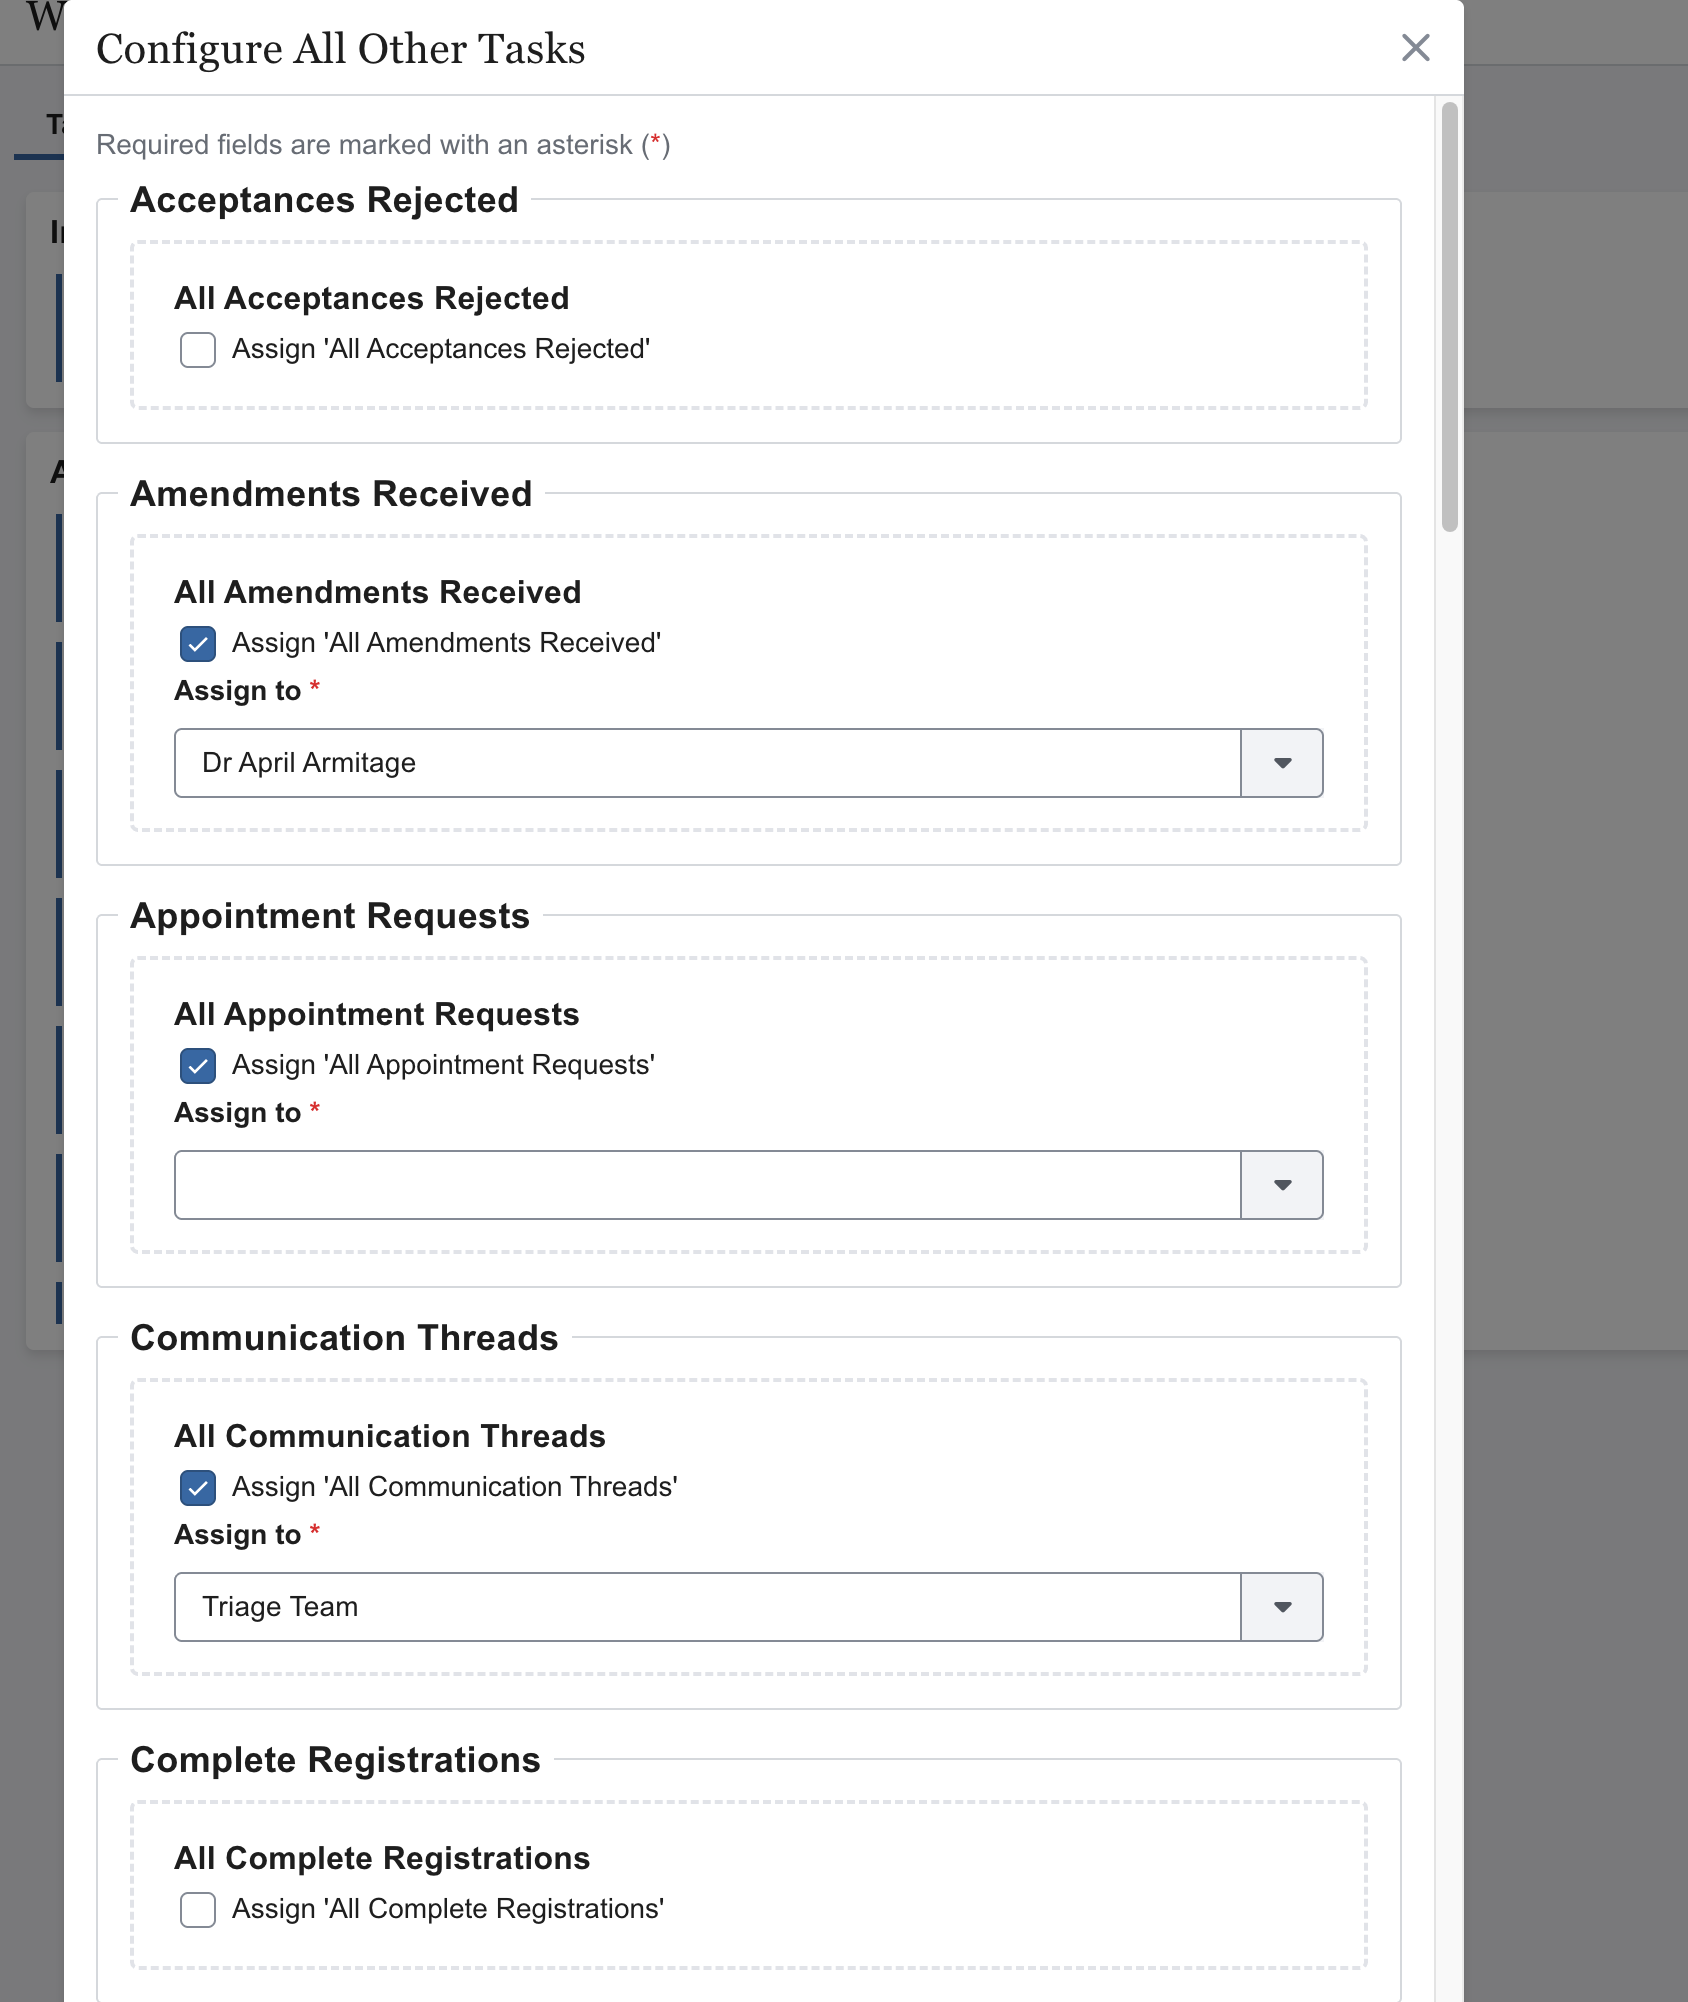Select the partially hidden tab behind the dialog
This screenshot has height=2002, width=1688.
pos(52,126)
